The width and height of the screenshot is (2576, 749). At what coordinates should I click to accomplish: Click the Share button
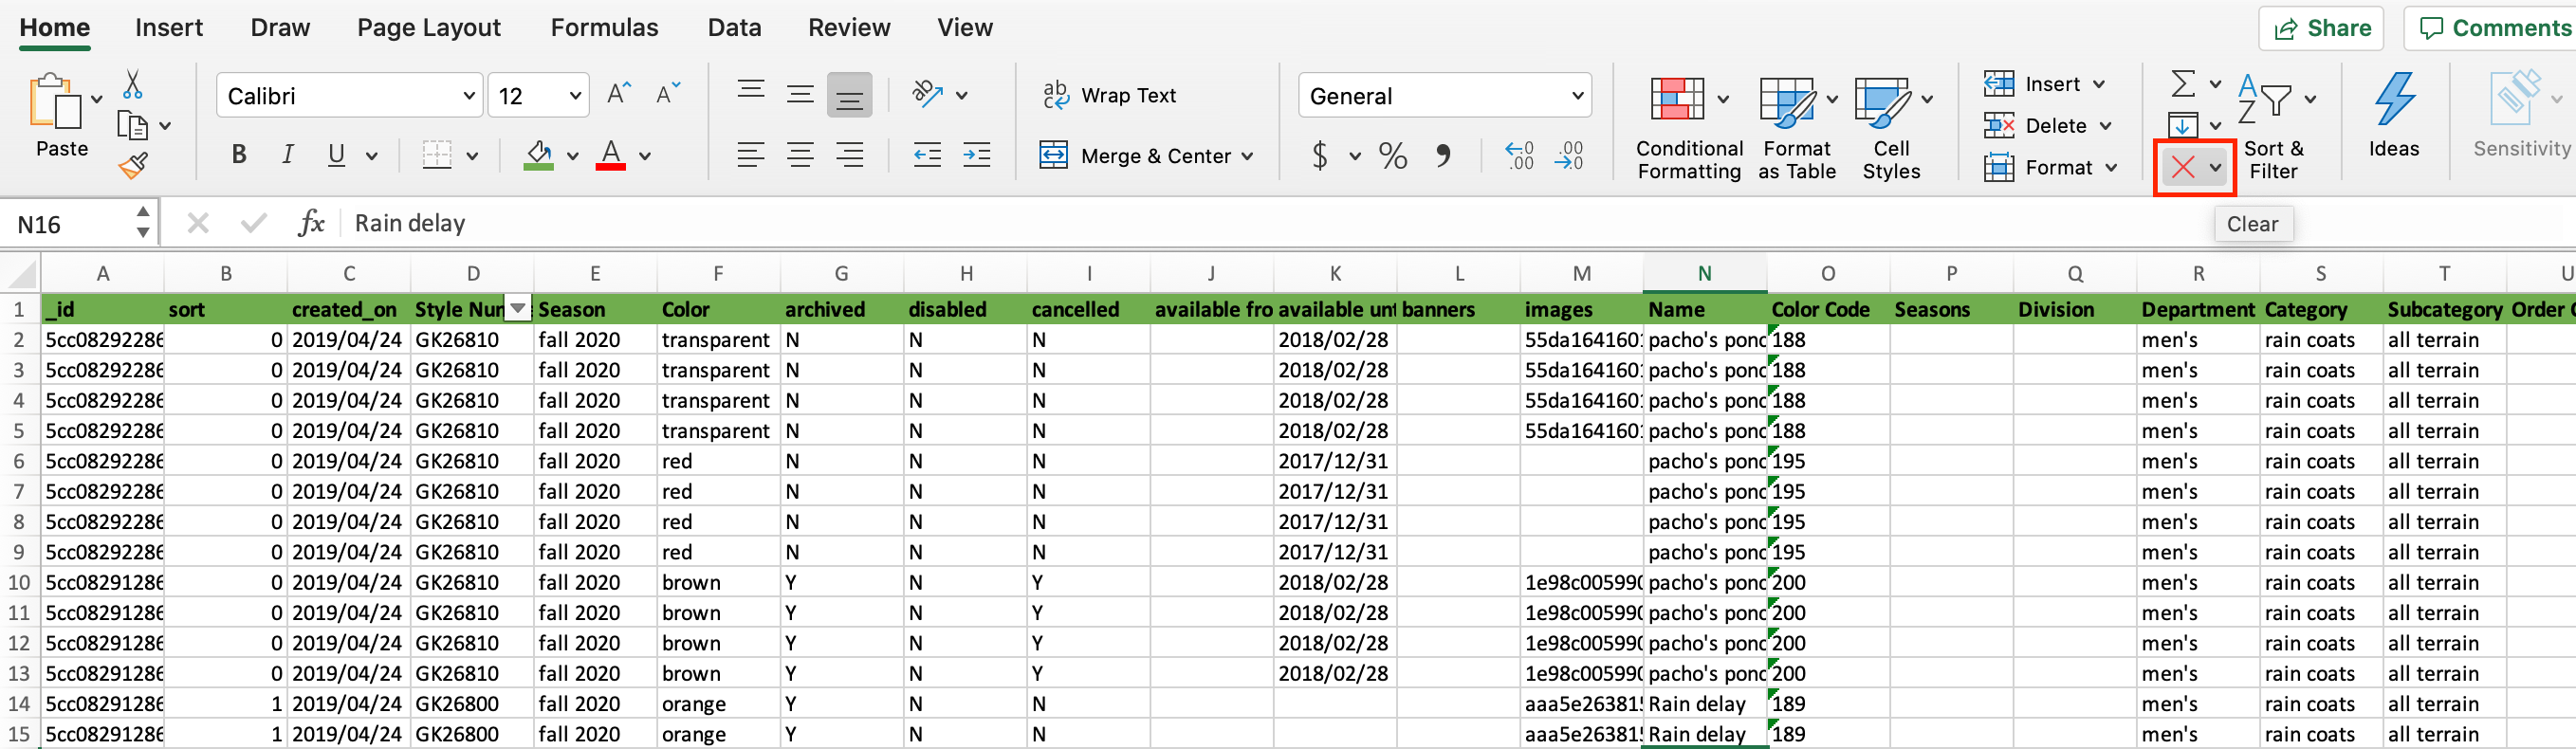(2320, 28)
